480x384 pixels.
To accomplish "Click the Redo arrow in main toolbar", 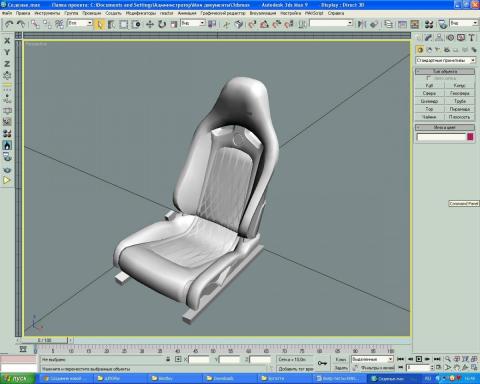I will point(21,24).
